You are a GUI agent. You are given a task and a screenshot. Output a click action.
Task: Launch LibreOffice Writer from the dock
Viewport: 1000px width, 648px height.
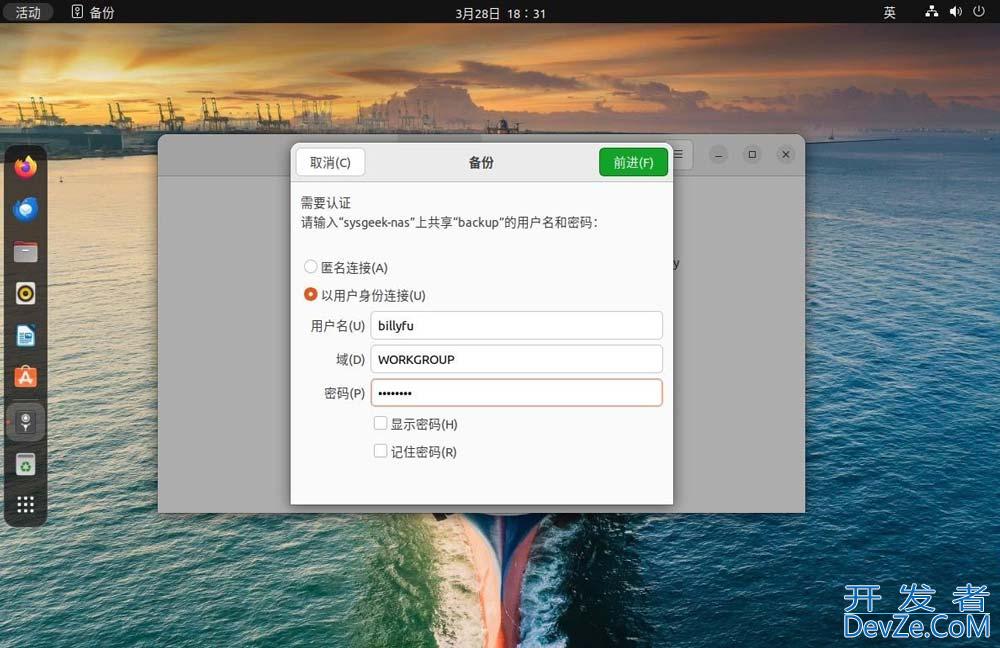tap(26, 335)
